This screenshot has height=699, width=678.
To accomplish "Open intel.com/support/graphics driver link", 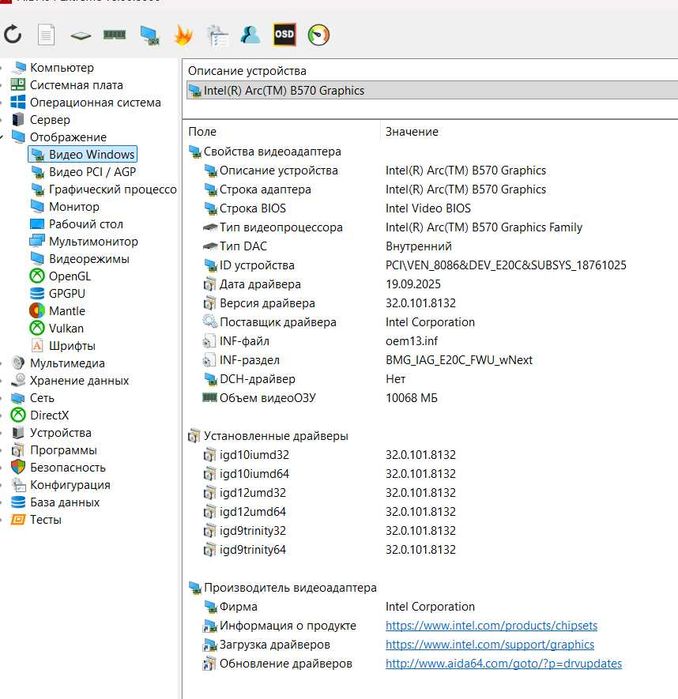I will point(489,645).
